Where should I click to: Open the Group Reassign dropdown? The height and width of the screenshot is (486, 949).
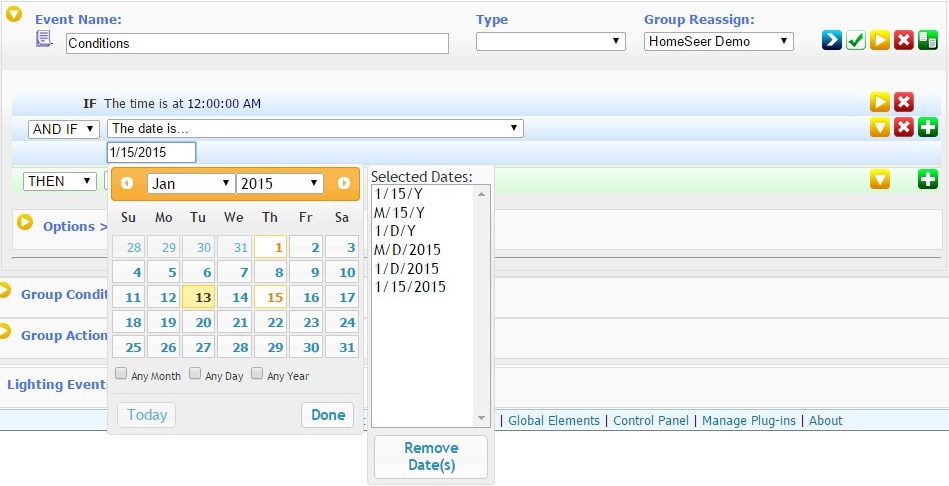[x=718, y=42]
